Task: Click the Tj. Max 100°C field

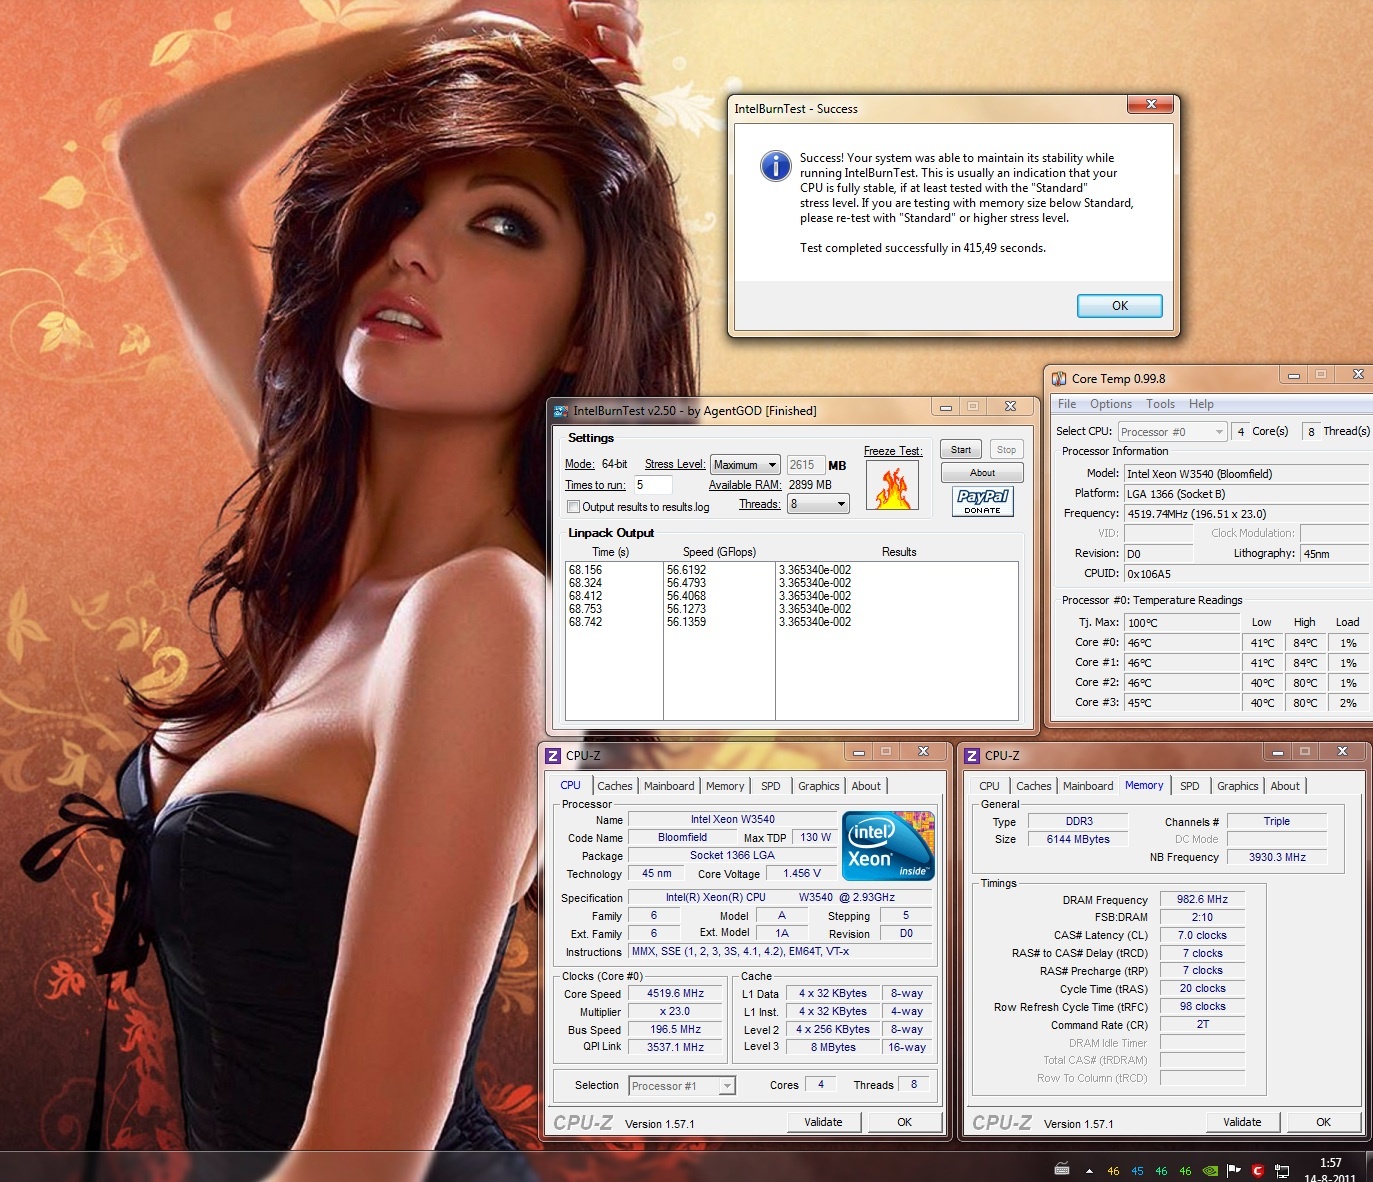Action: (x=1182, y=622)
